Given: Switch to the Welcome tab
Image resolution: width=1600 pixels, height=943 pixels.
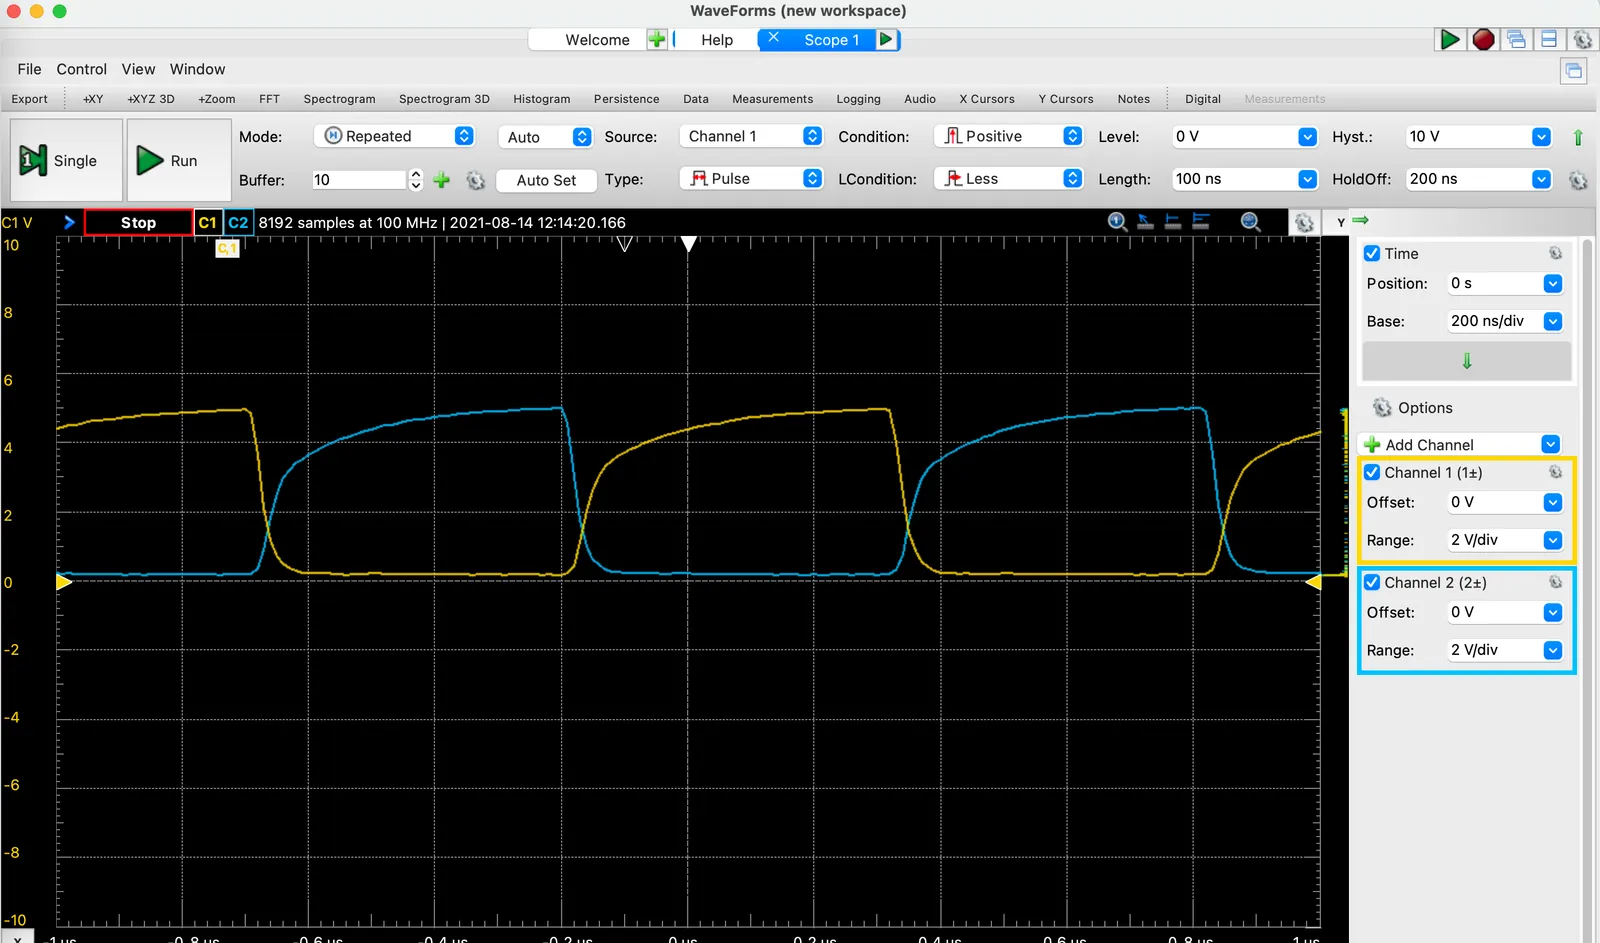Looking at the screenshot, I should pos(597,40).
